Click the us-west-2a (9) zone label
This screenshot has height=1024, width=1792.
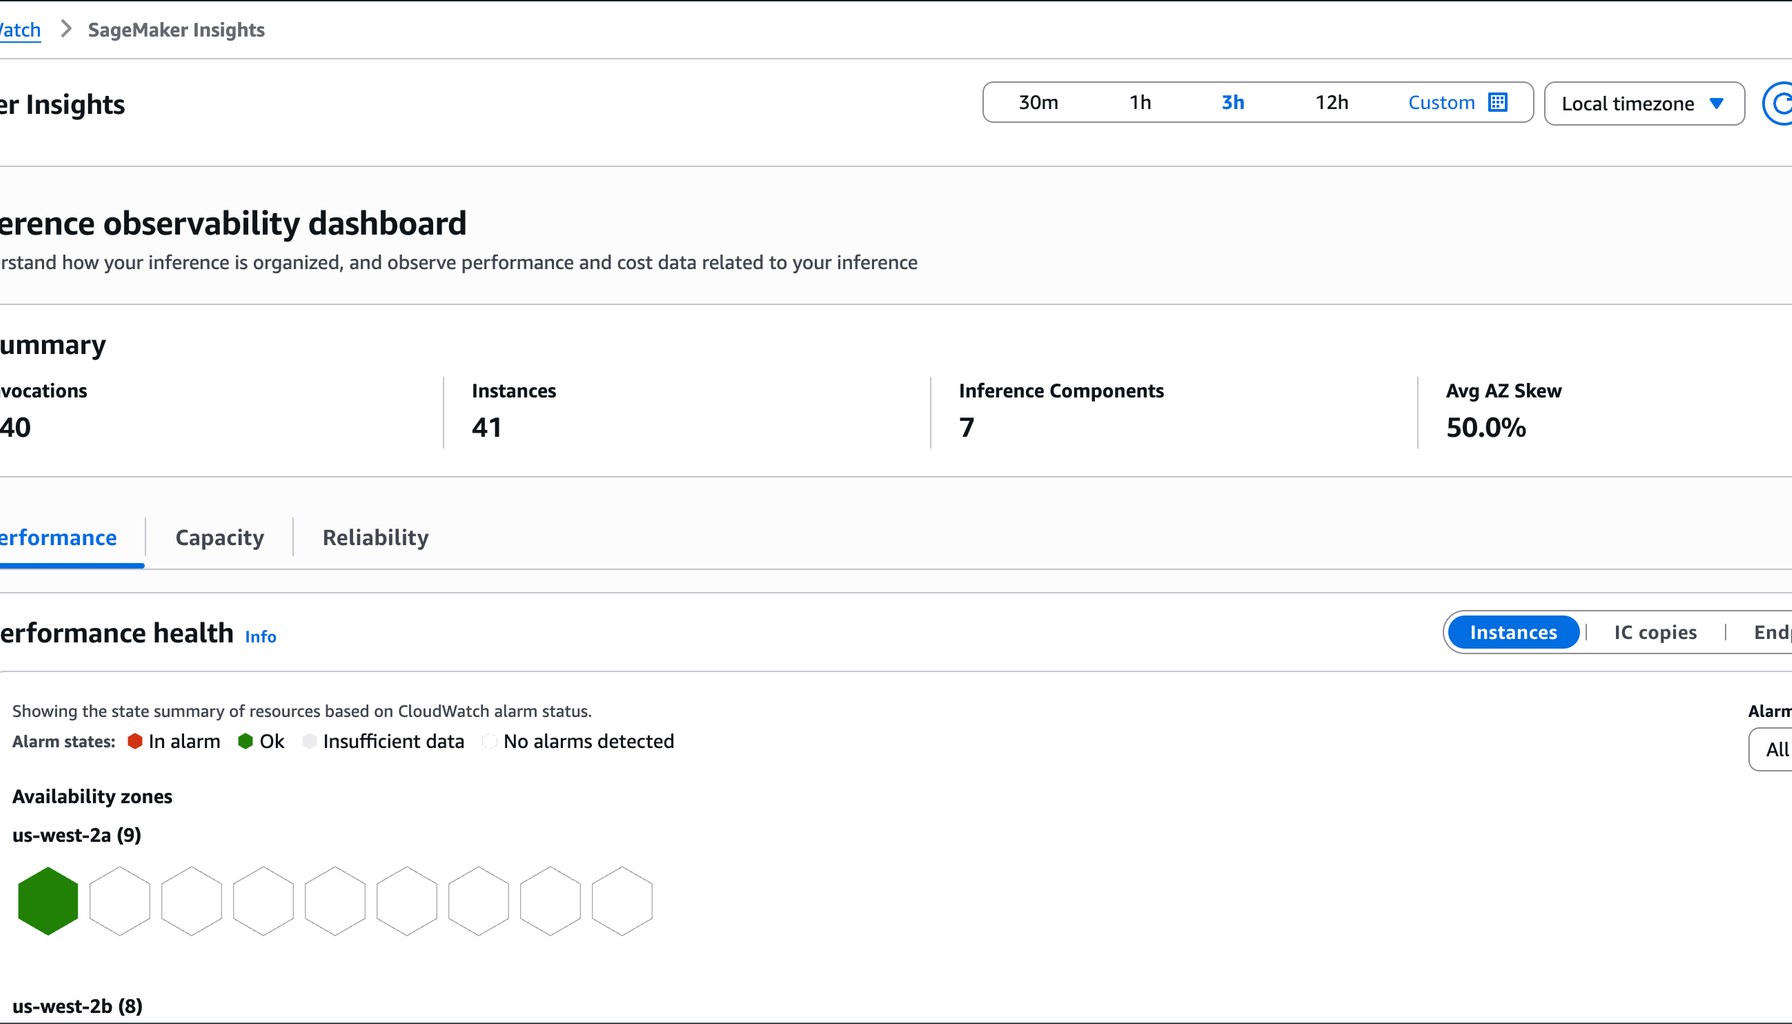77,835
